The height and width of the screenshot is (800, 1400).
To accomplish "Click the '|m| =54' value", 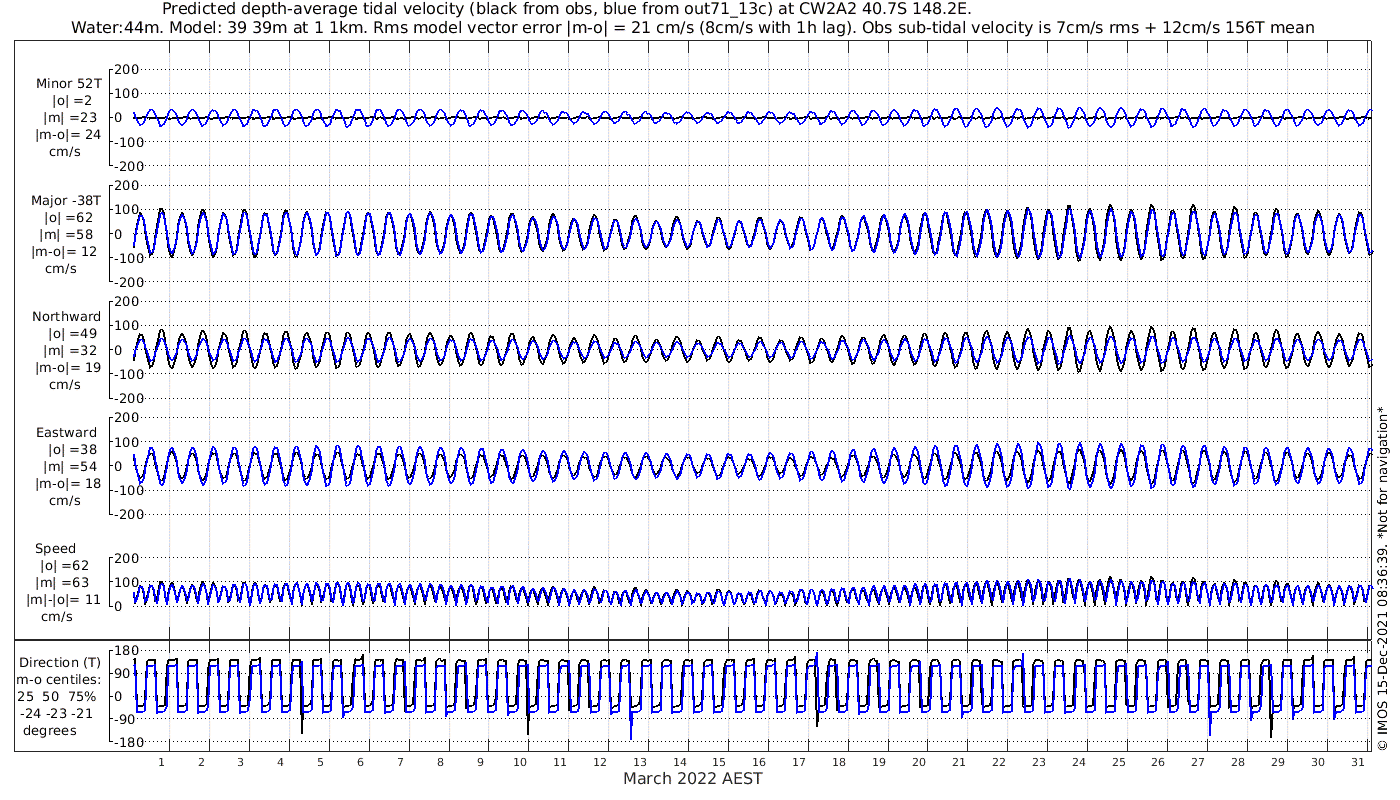I will pyautogui.click(x=72, y=468).
